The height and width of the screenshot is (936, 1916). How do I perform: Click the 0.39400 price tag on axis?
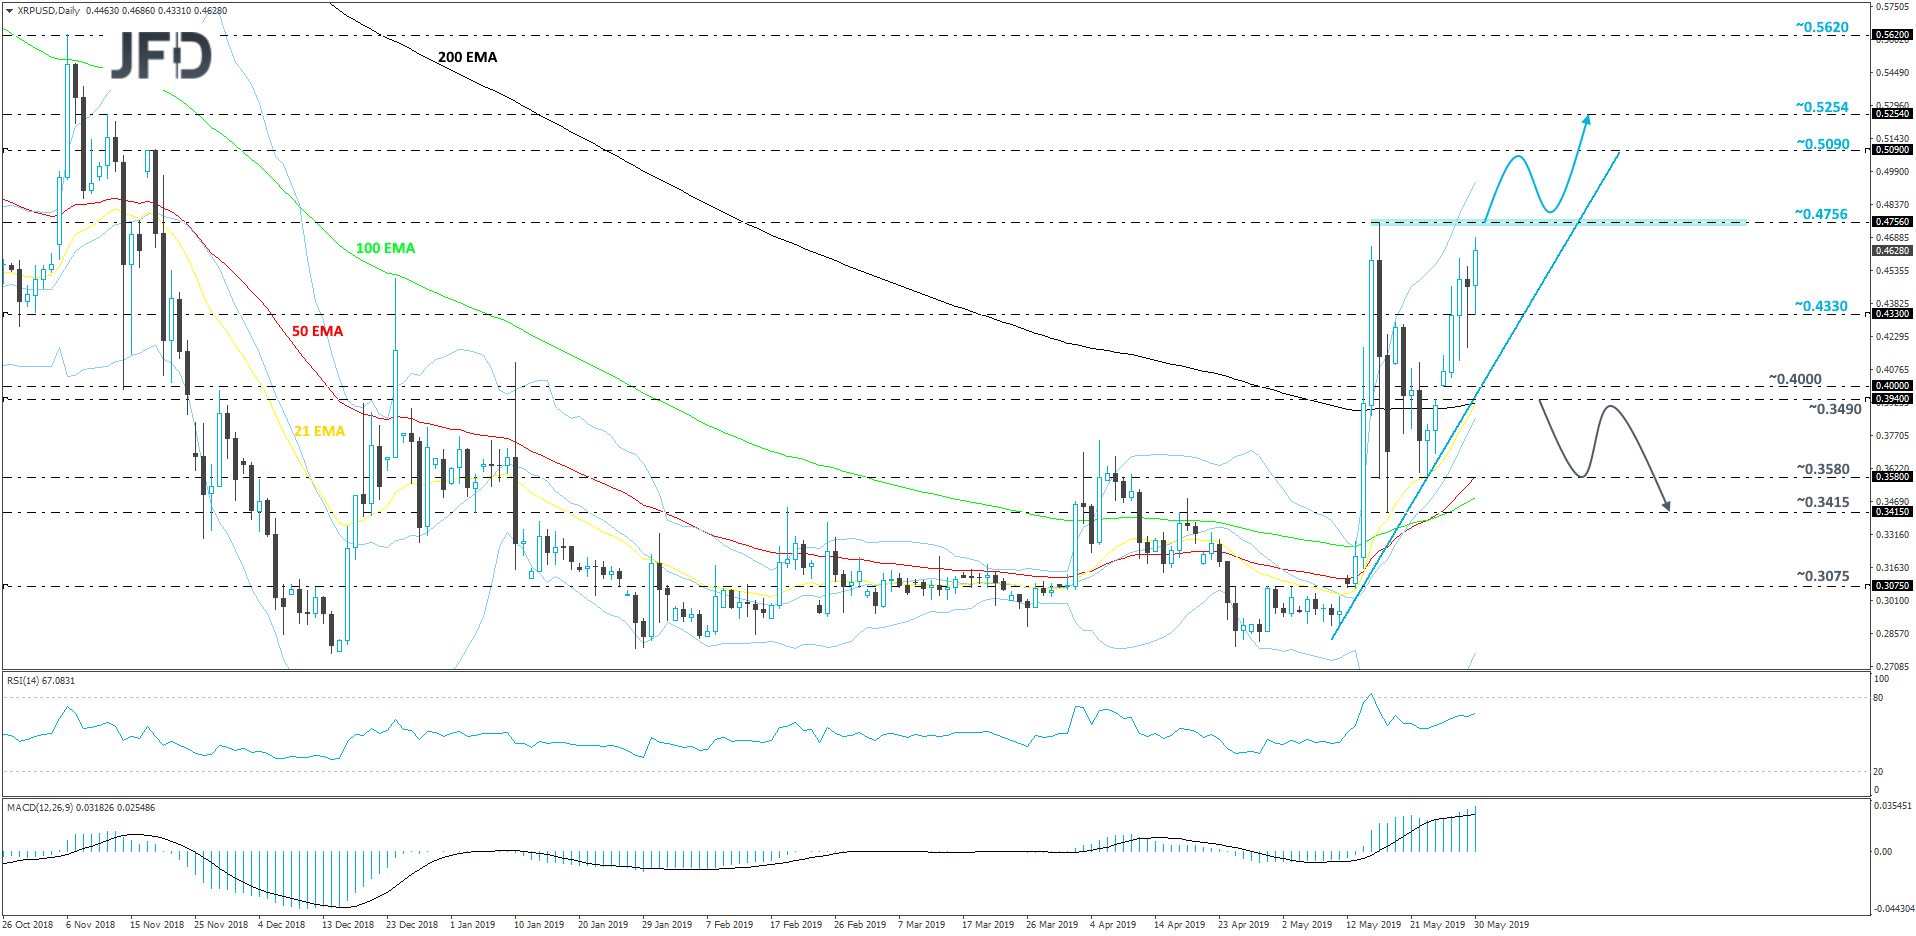(1892, 398)
